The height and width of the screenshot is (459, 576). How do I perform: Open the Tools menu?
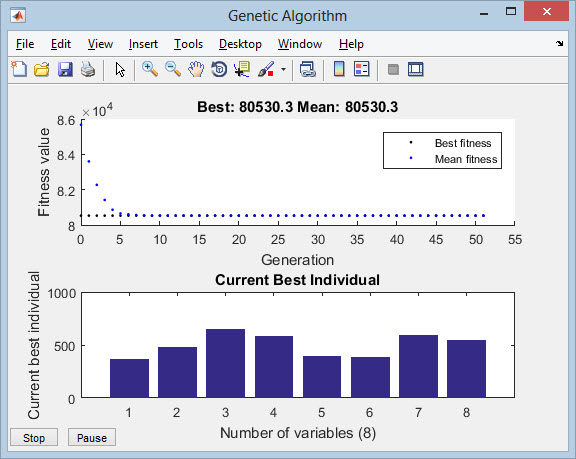pos(188,44)
